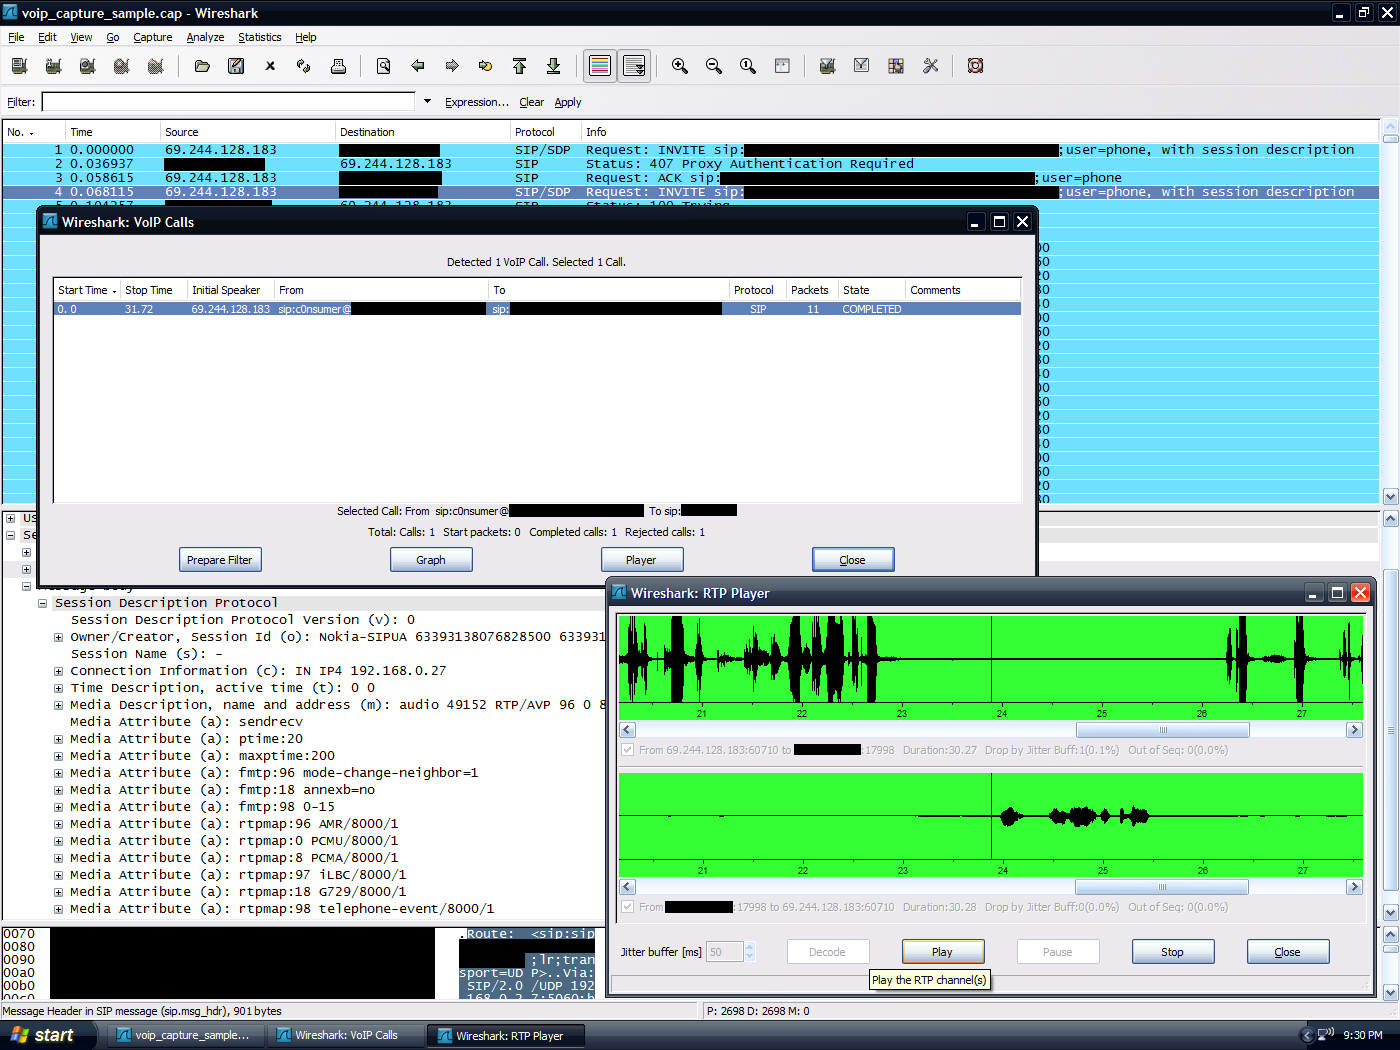This screenshot has height=1050, width=1400.
Task: Expand the Owner/Creator, Session Id row
Action: click(x=59, y=637)
